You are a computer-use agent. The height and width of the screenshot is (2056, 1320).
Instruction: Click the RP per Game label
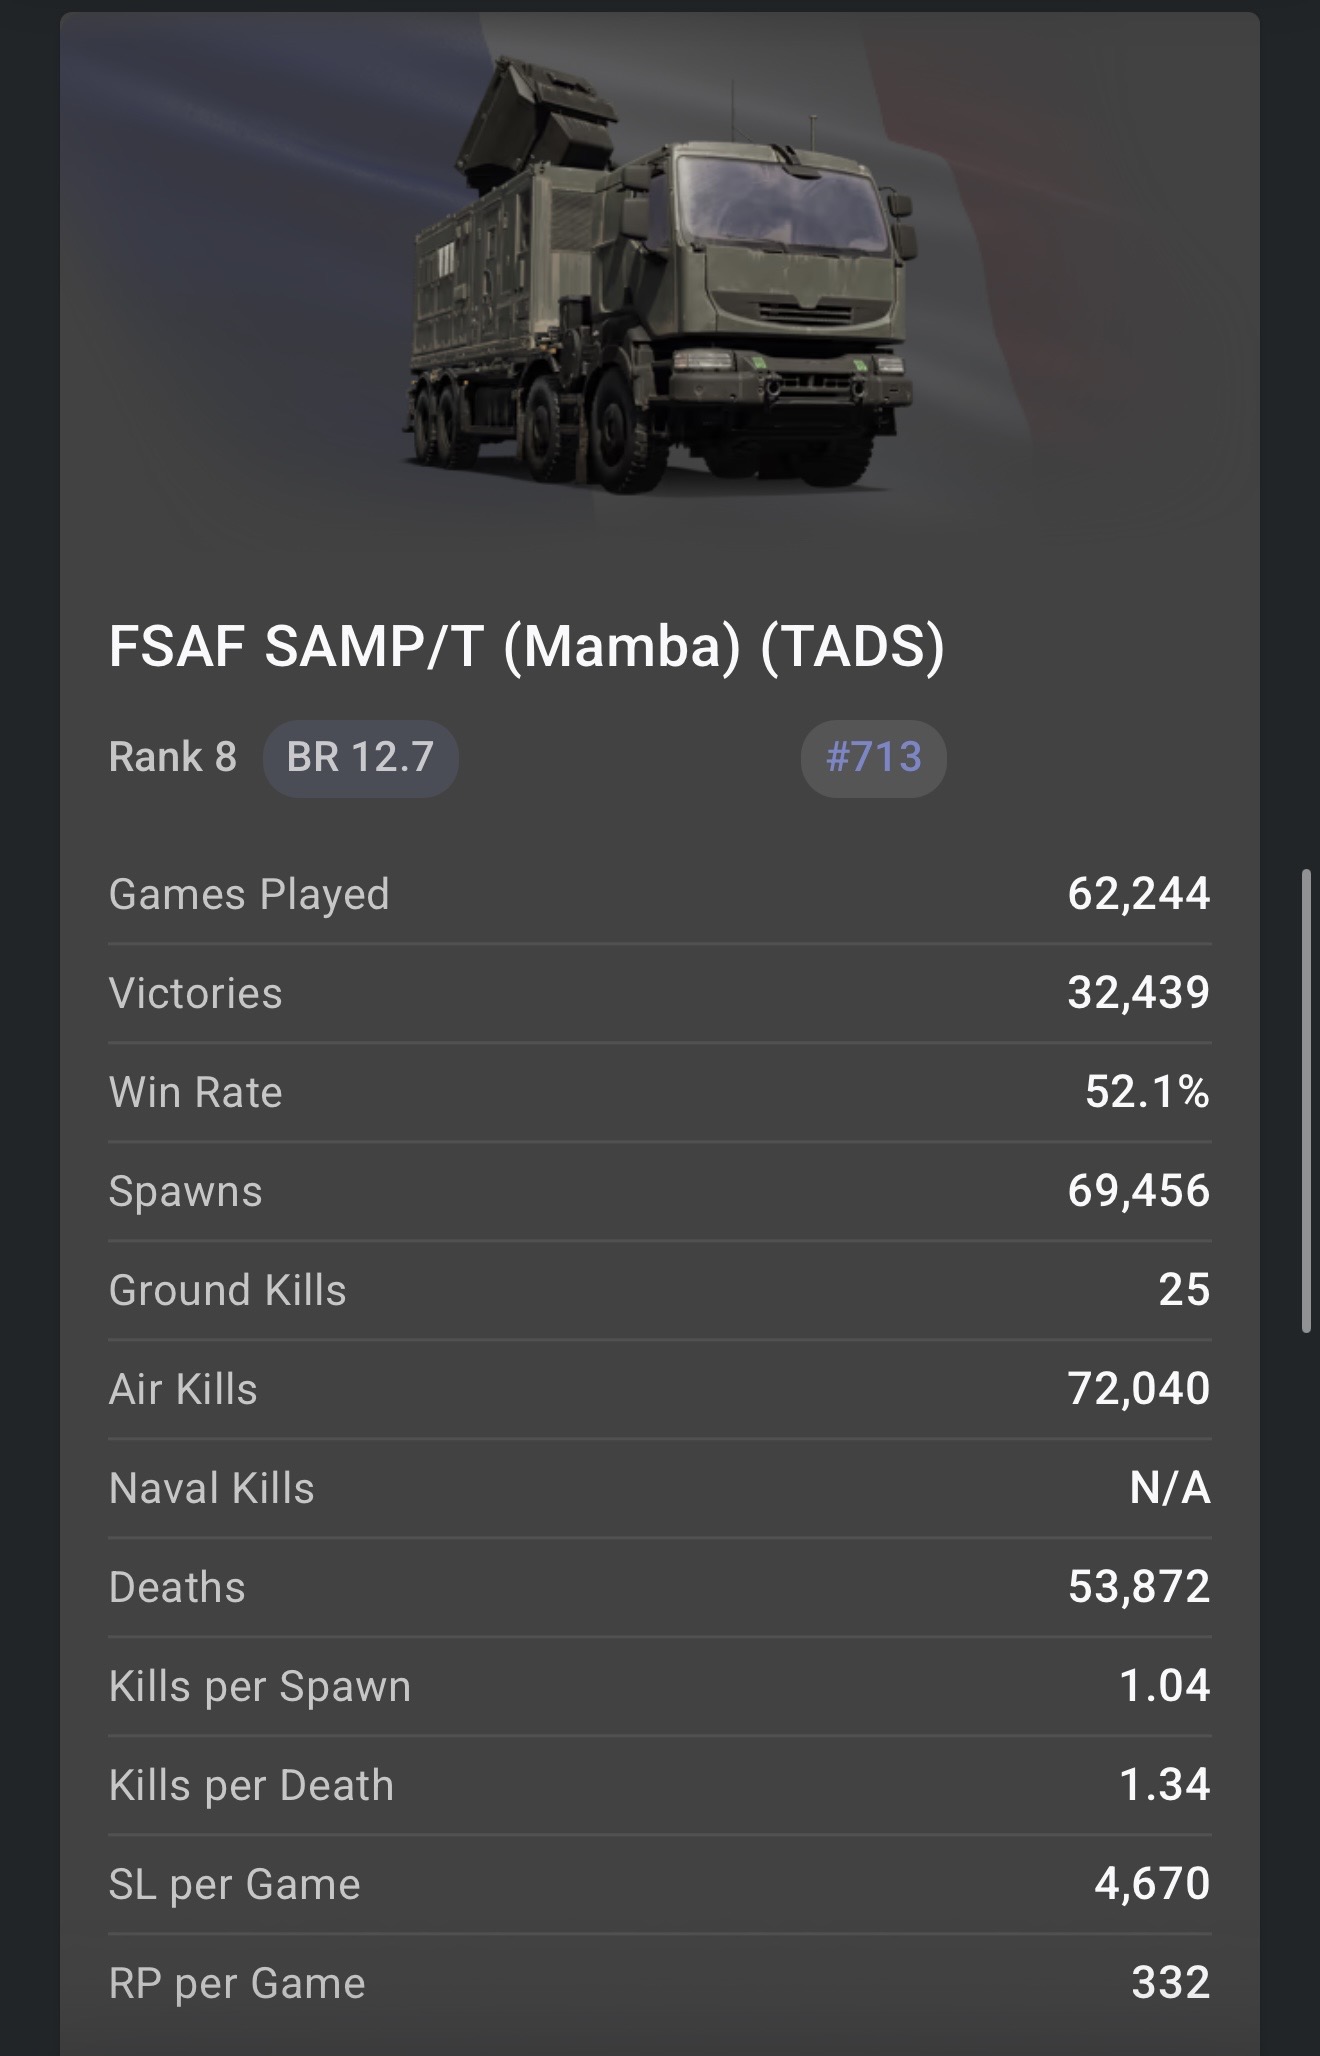pyautogui.click(x=237, y=1983)
